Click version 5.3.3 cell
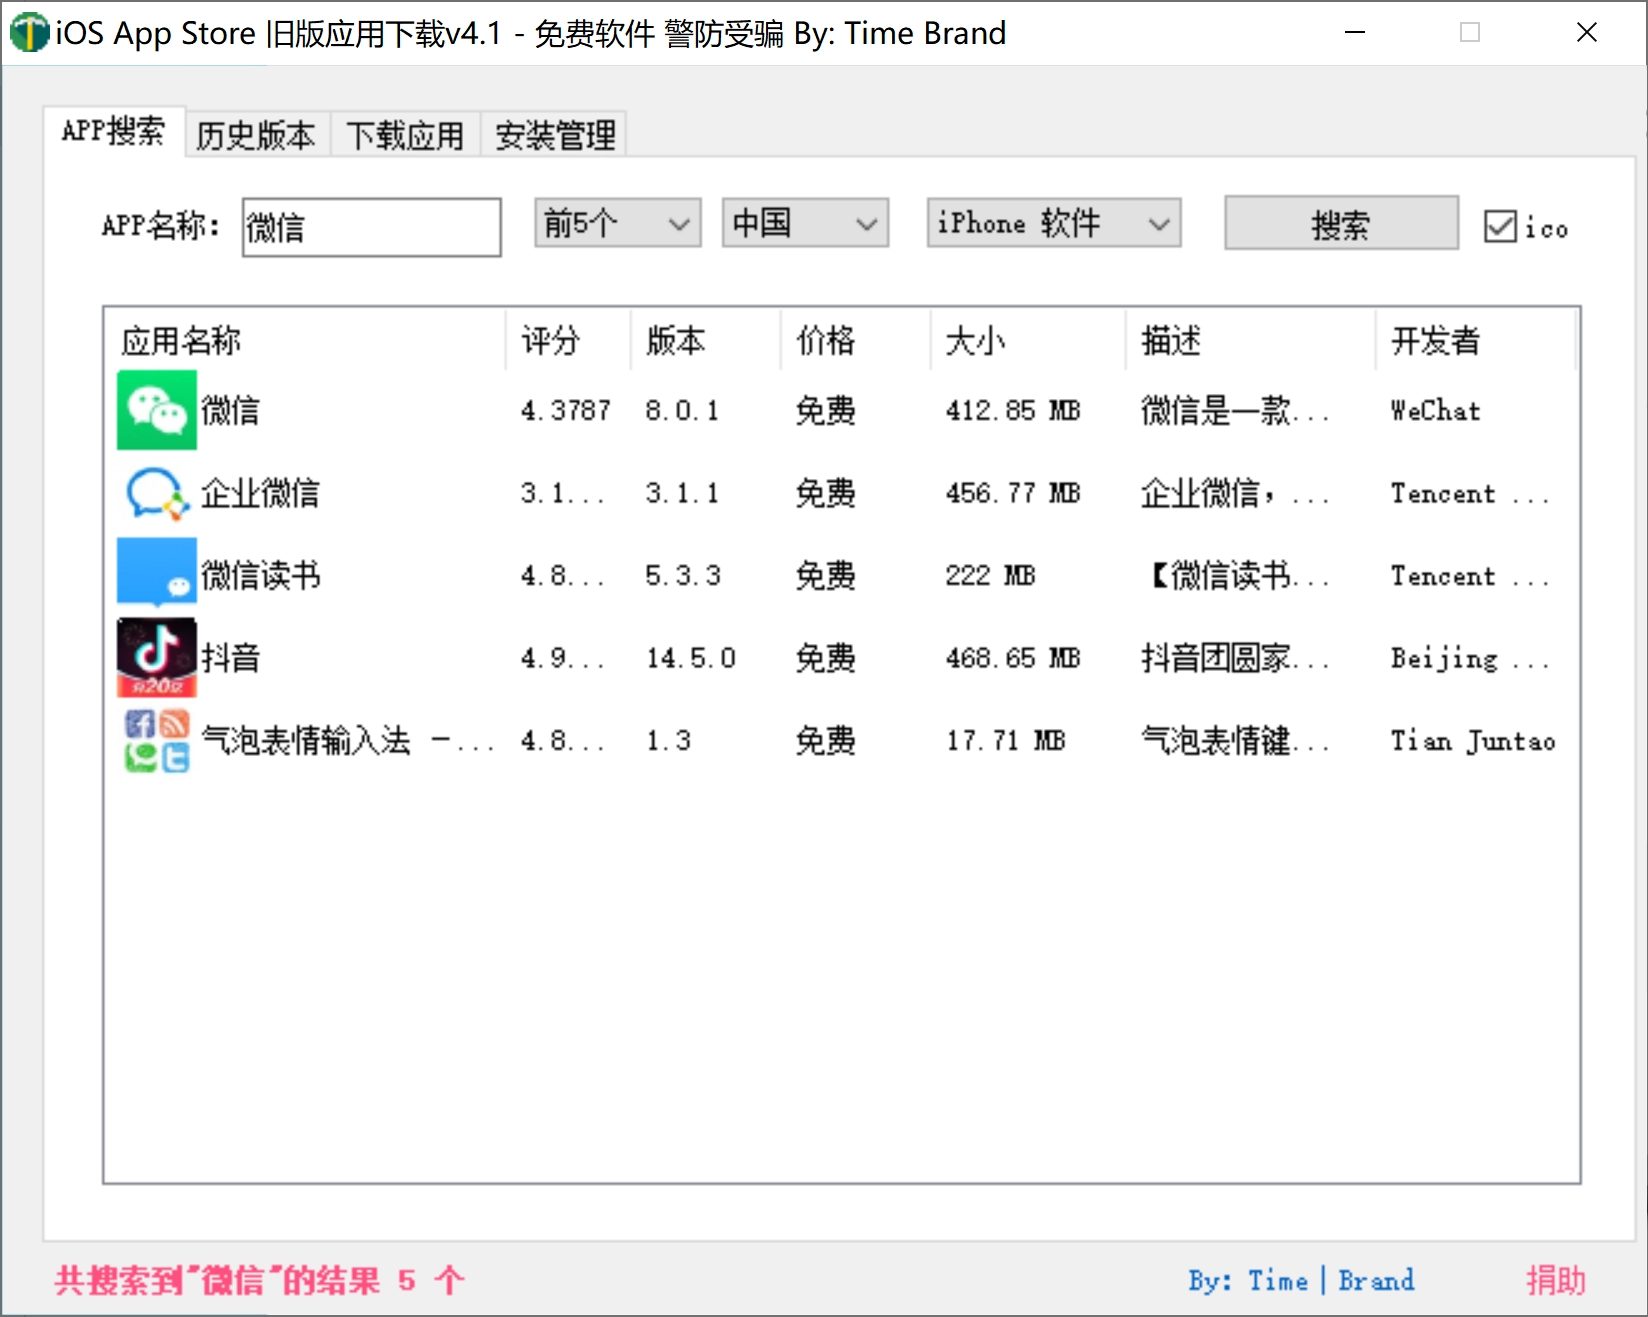The height and width of the screenshot is (1317, 1648). click(683, 575)
